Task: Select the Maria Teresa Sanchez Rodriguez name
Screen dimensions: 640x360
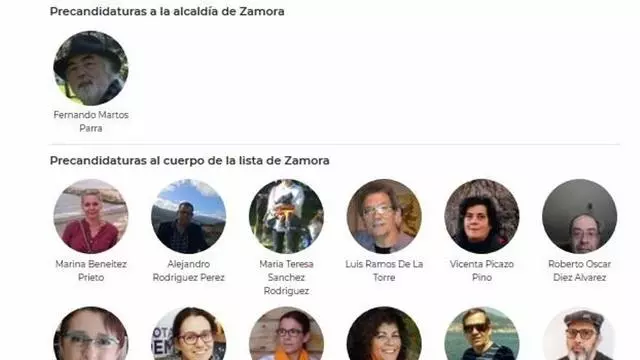Action: pos(286,277)
